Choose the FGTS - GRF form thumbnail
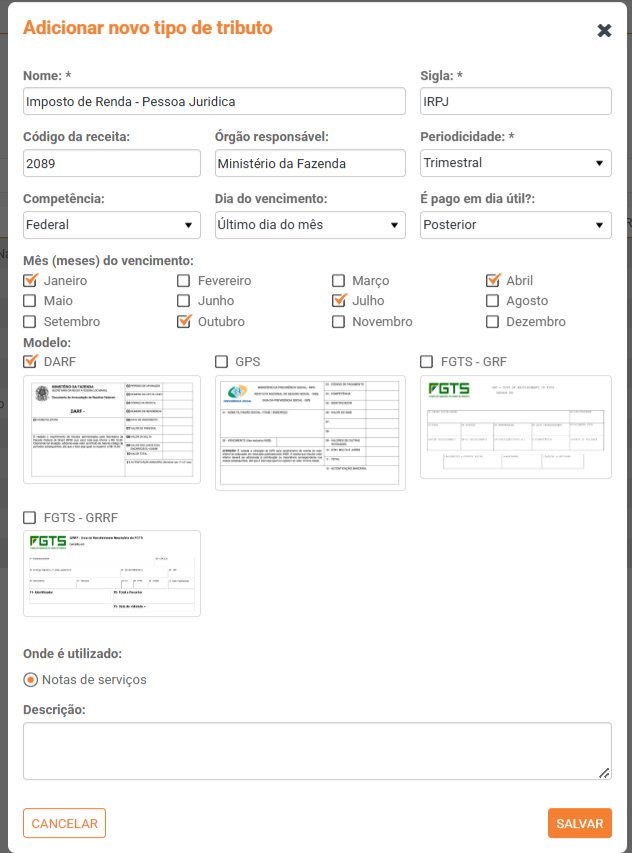632x853 pixels. coord(515,427)
